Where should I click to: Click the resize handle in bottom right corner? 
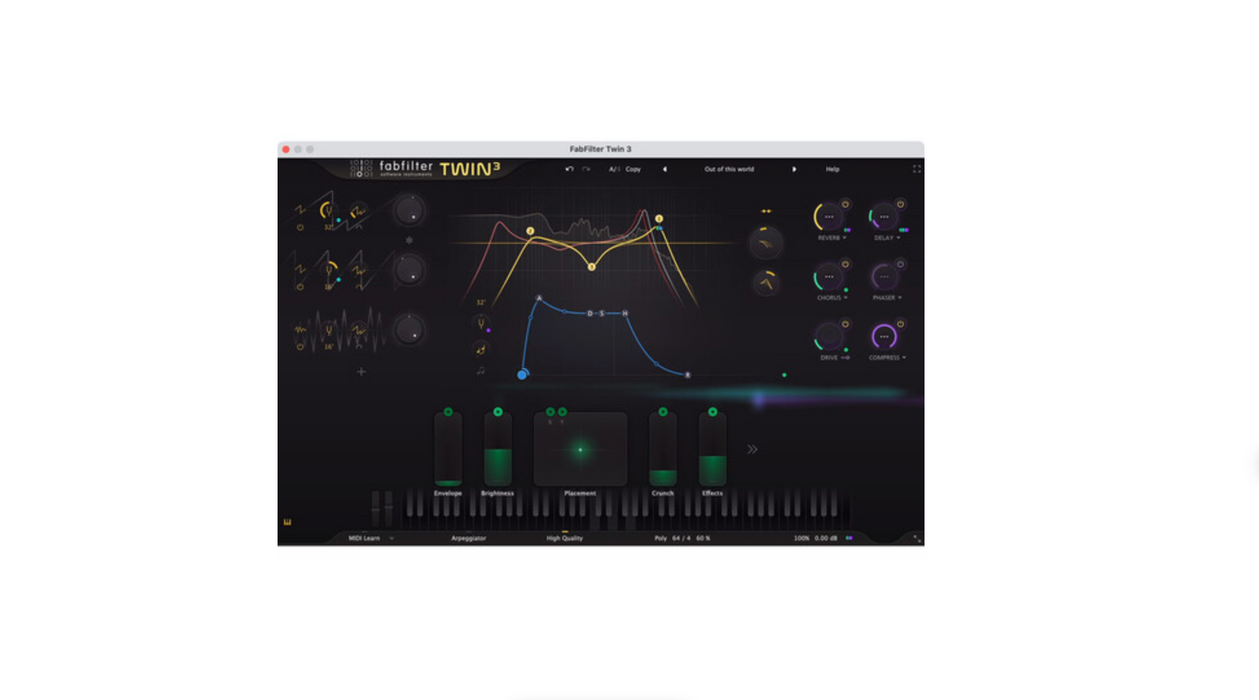tap(916, 538)
